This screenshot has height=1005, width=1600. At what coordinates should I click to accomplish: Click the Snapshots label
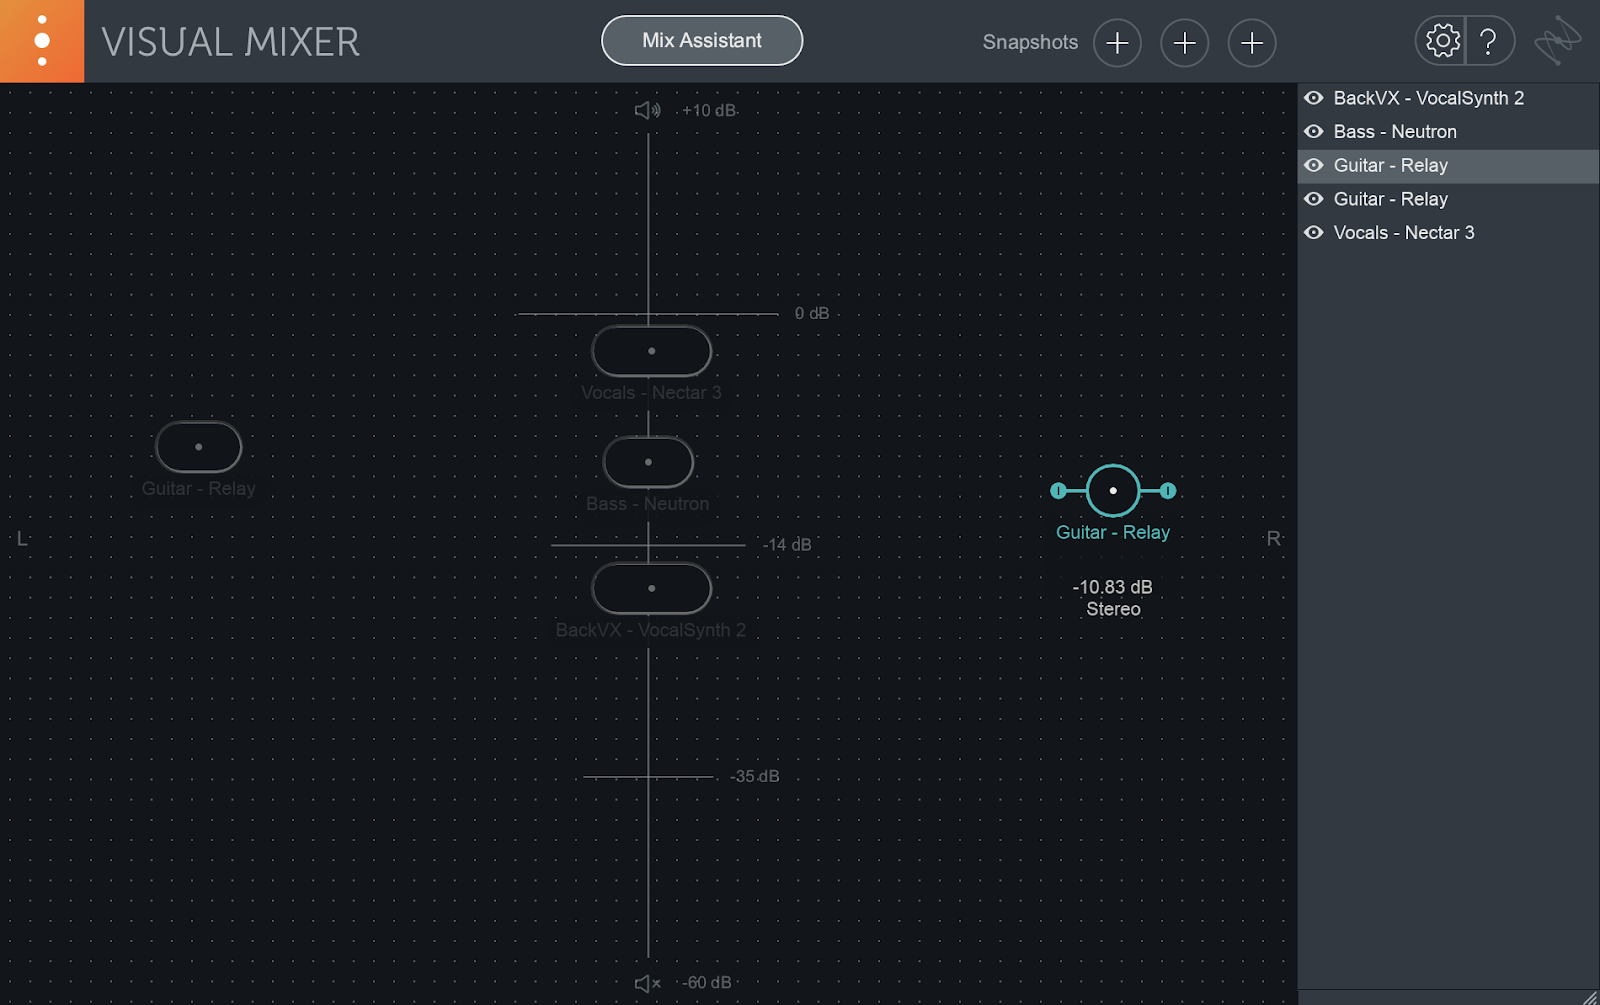(x=1030, y=42)
